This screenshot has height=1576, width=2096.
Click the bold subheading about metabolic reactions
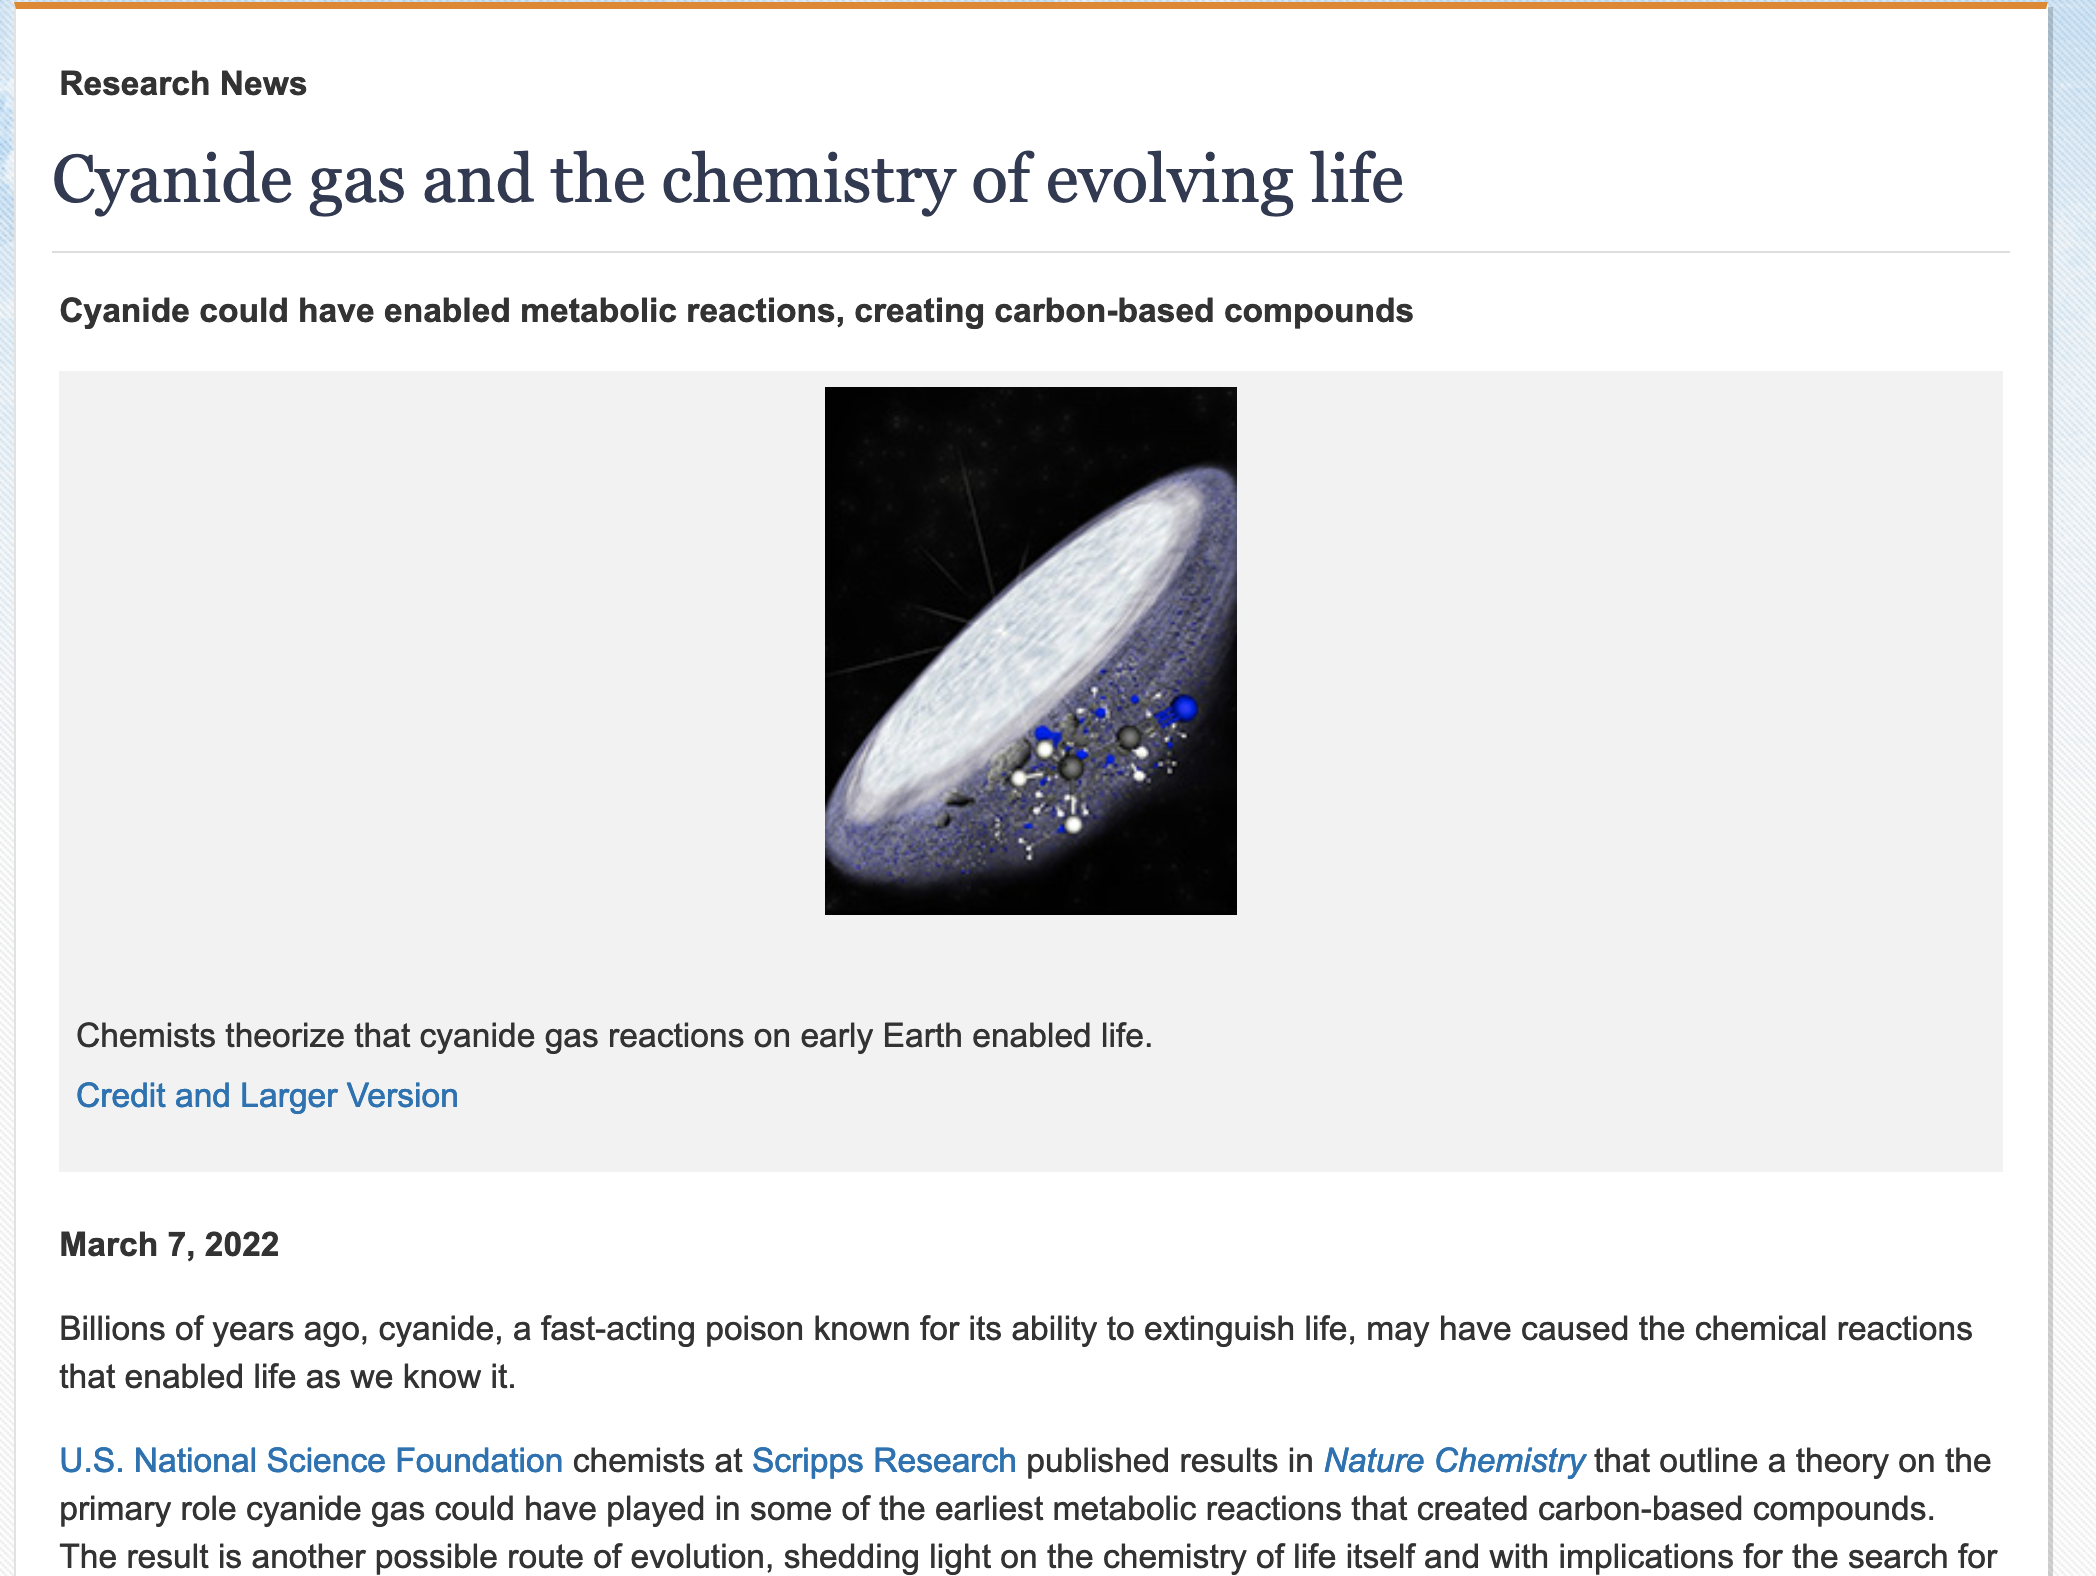pyautogui.click(x=736, y=311)
